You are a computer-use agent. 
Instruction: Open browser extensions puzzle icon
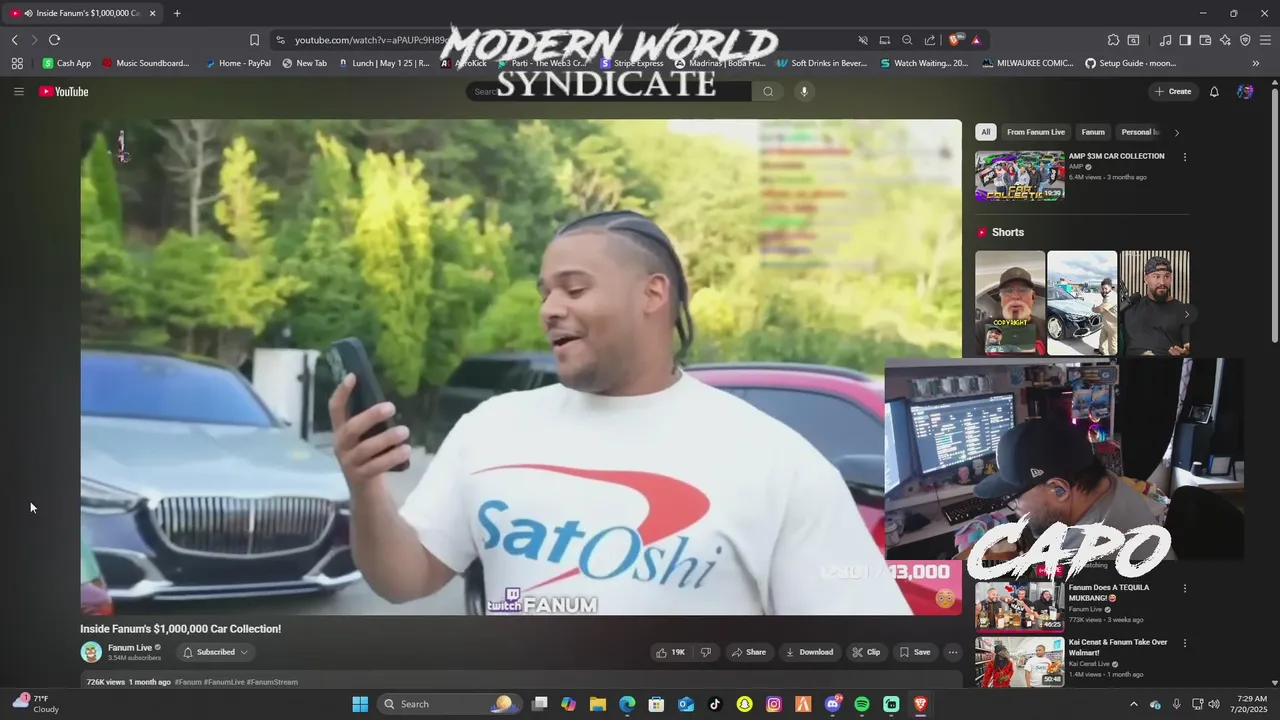[x=1113, y=40]
